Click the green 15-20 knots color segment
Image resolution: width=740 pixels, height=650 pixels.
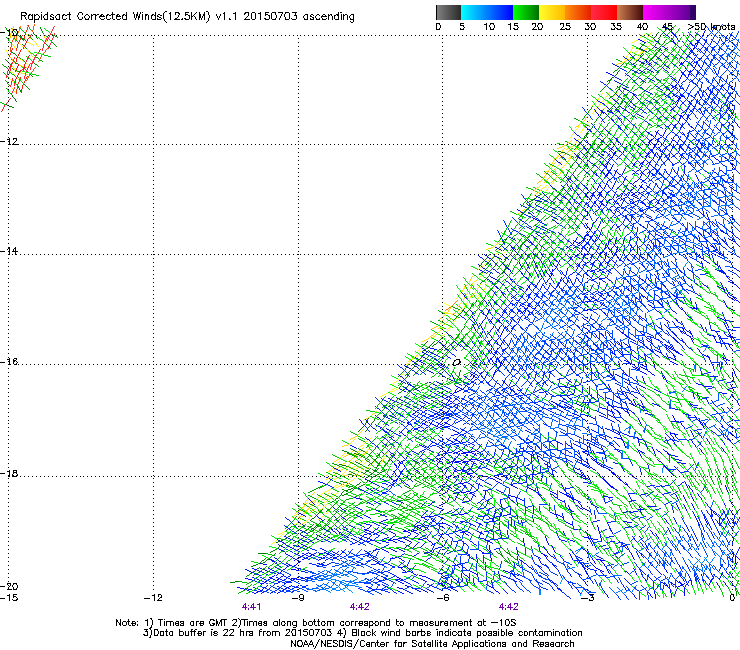(x=526, y=12)
